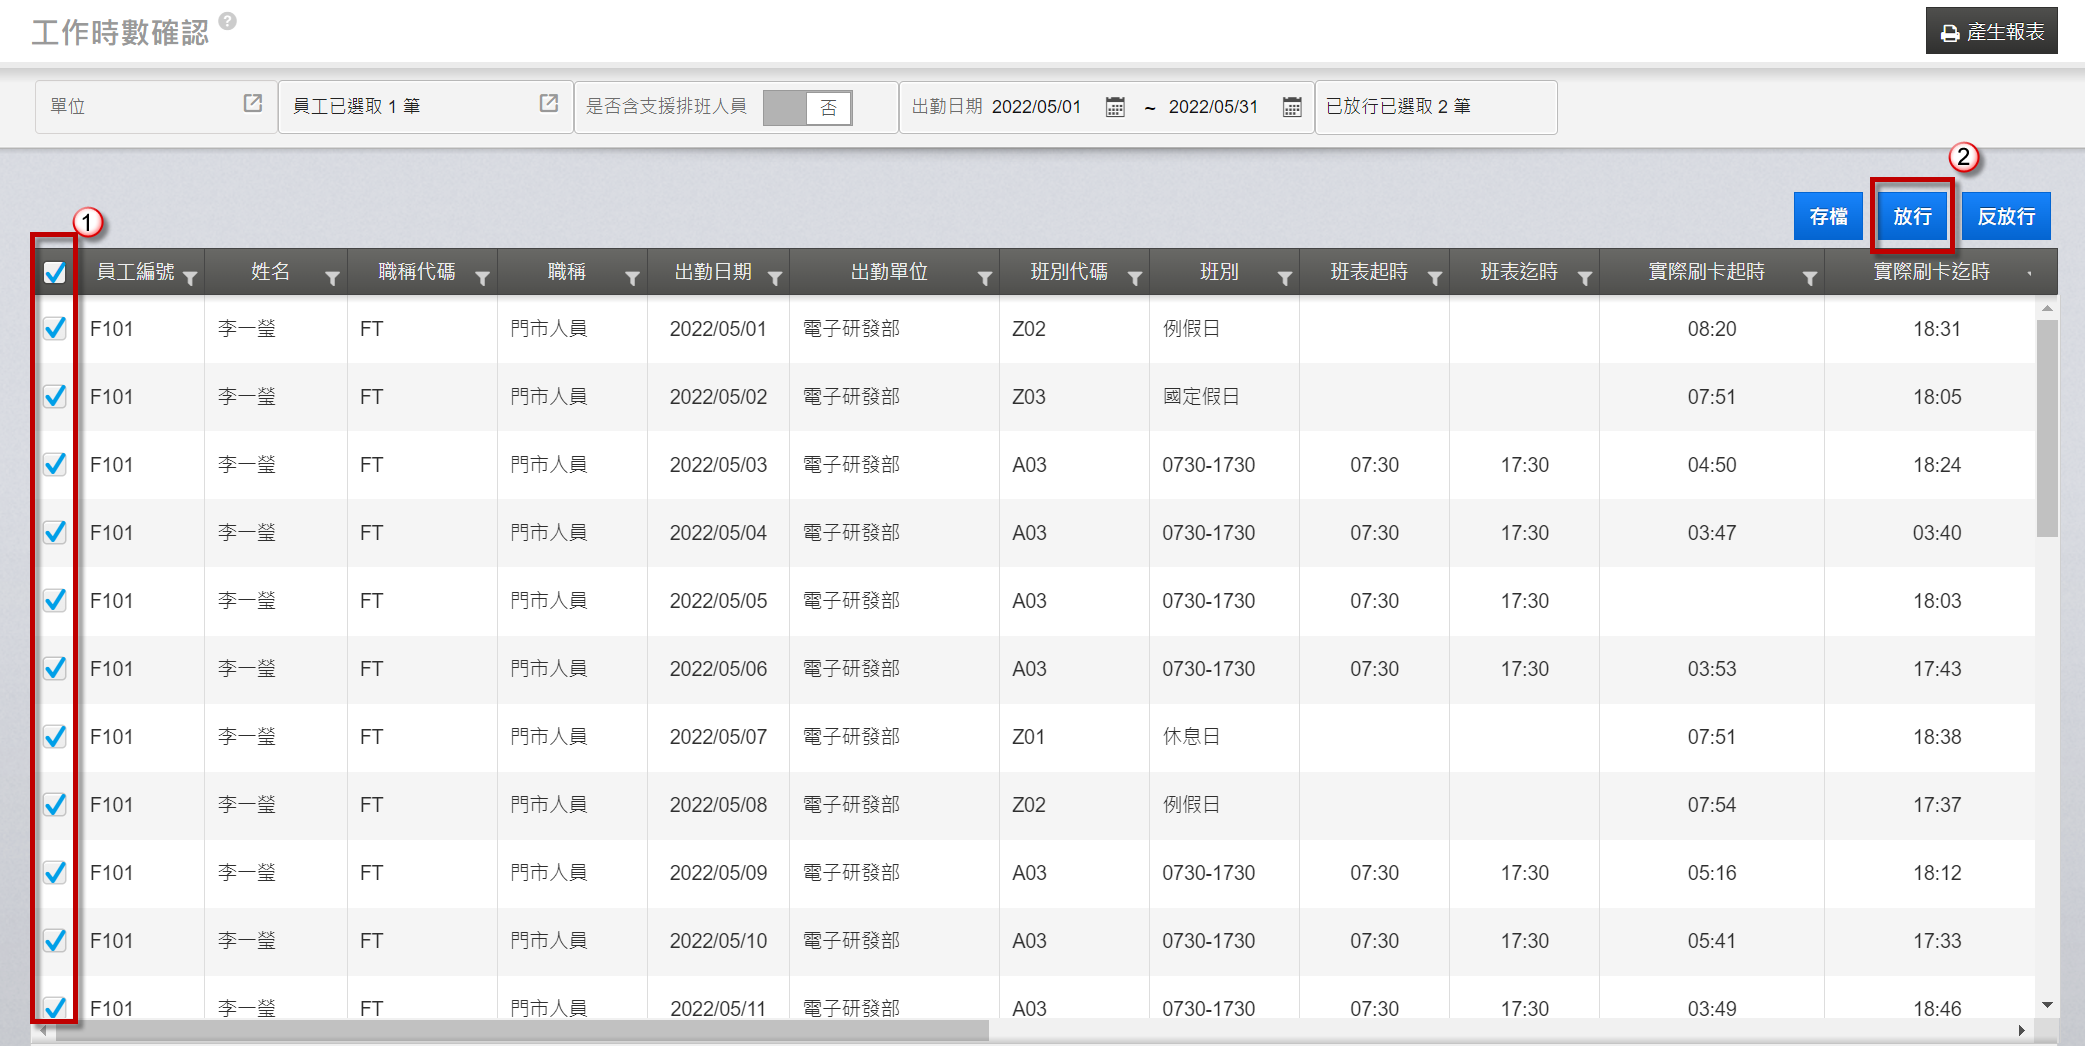This screenshot has height=1046, width=2085.
Task: Filter the 出勤日期 column
Action: (775, 278)
